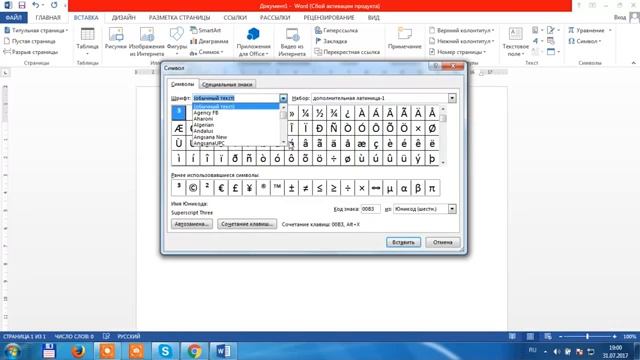Image resolution: width=640 pixels, height=360 pixels.
Task: Insert a page break (Разрыв страницы)
Action: click(31, 52)
